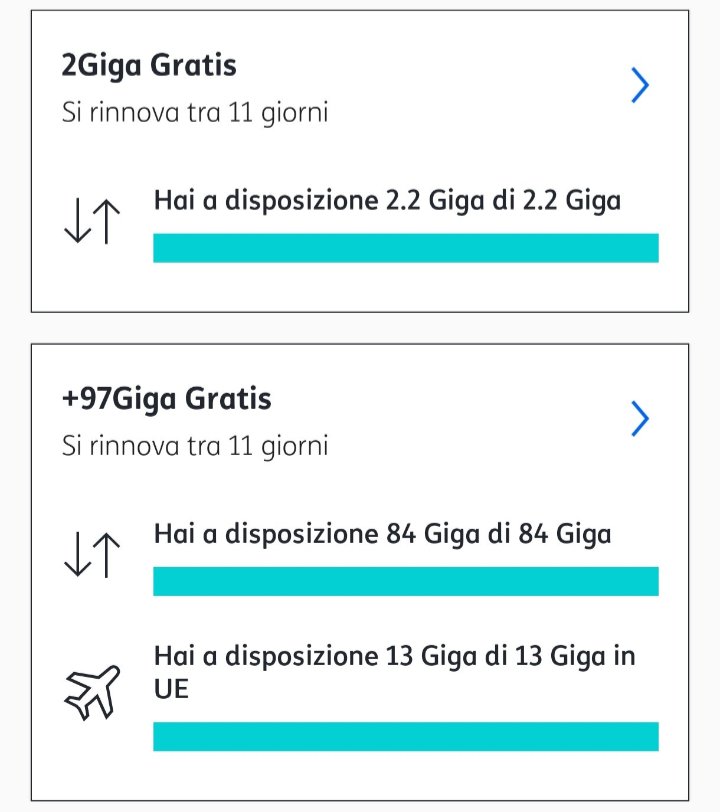Select renewal text under 2Giga Gratis
720x812 pixels.
tap(194, 112)
